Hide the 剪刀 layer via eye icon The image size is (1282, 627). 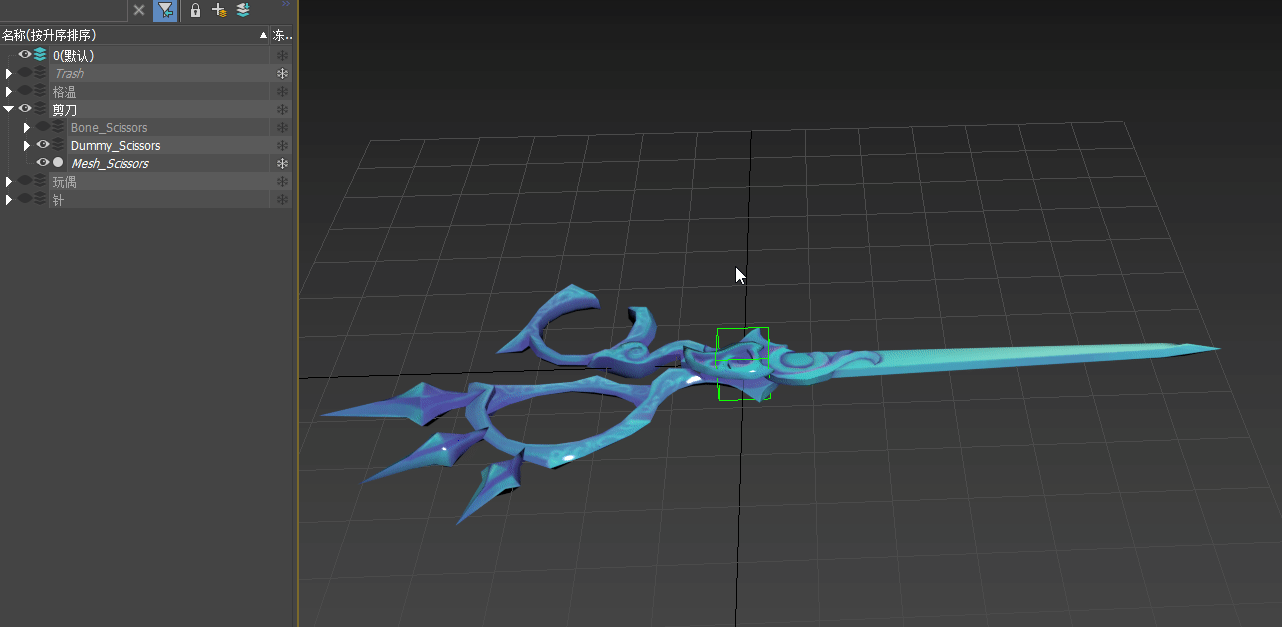tap(25, 109)
